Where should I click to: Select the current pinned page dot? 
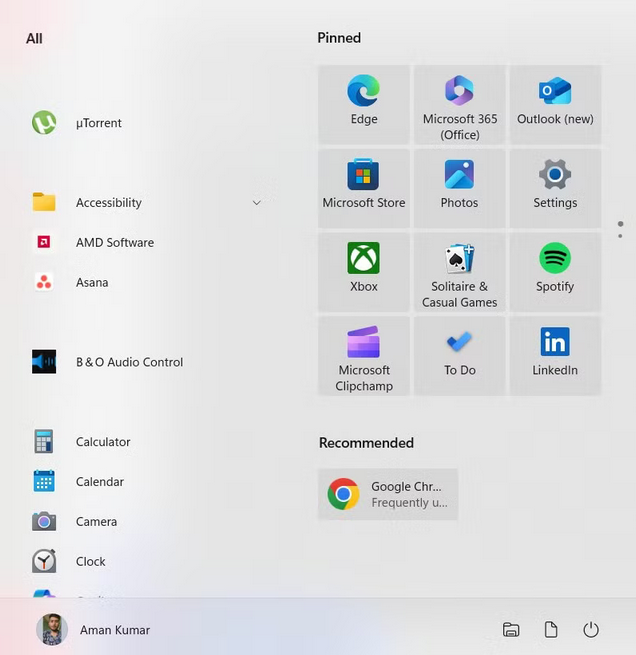[x=621, y=224]
